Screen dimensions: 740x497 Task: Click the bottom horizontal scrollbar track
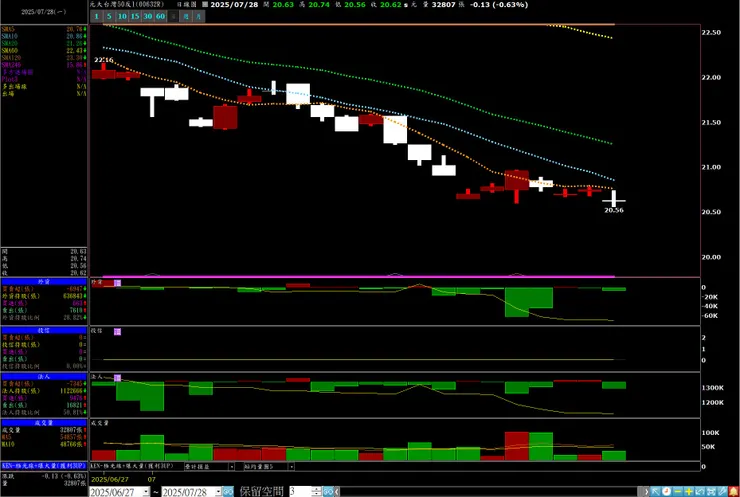[x=489, y=491]
